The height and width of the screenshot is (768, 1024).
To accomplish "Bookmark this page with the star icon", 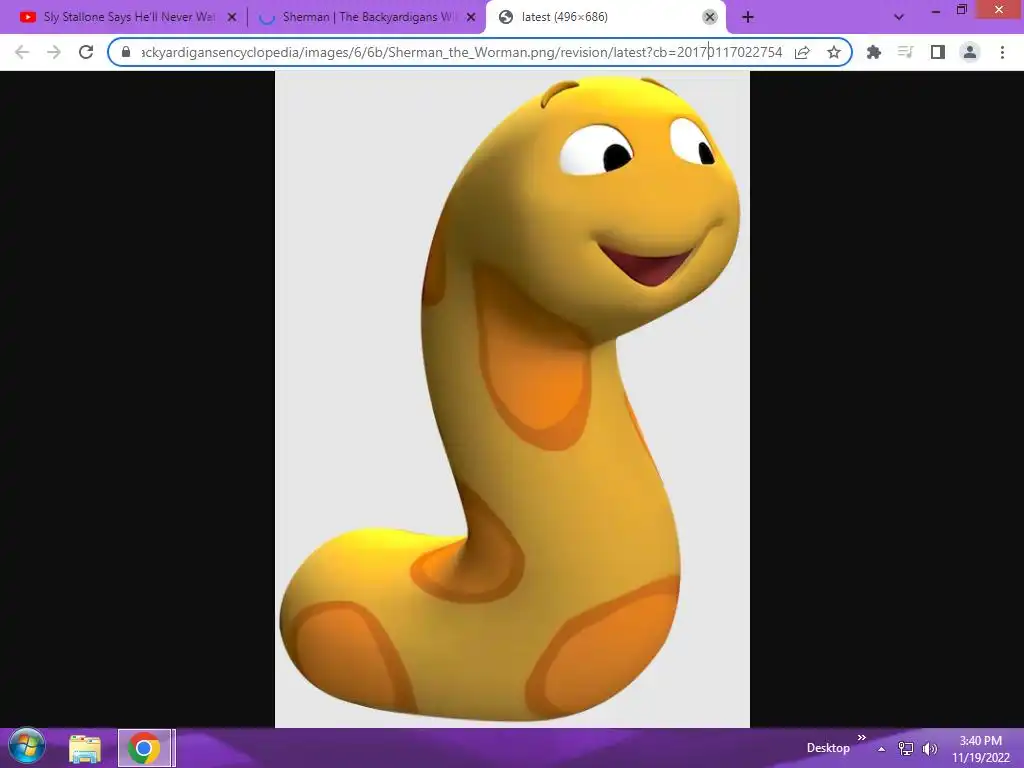I will [834, 52].
